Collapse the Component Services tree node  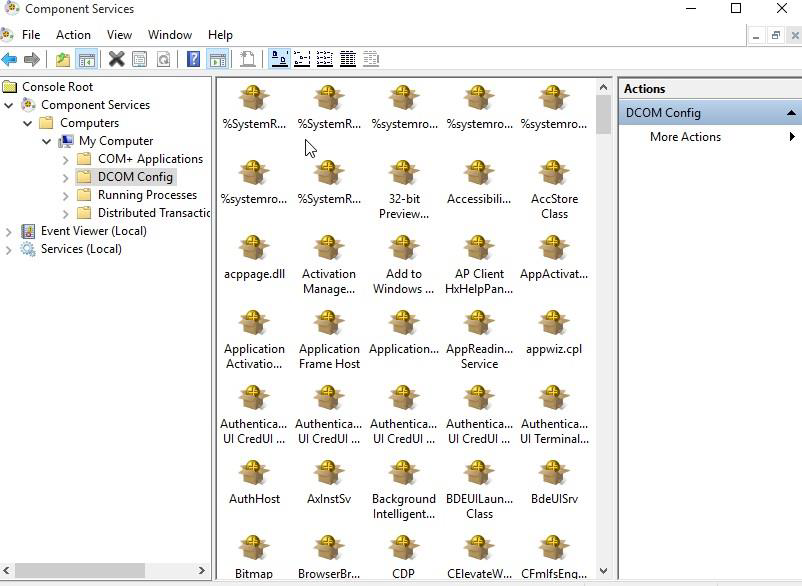pyautogui.click(x=9, y=105)
